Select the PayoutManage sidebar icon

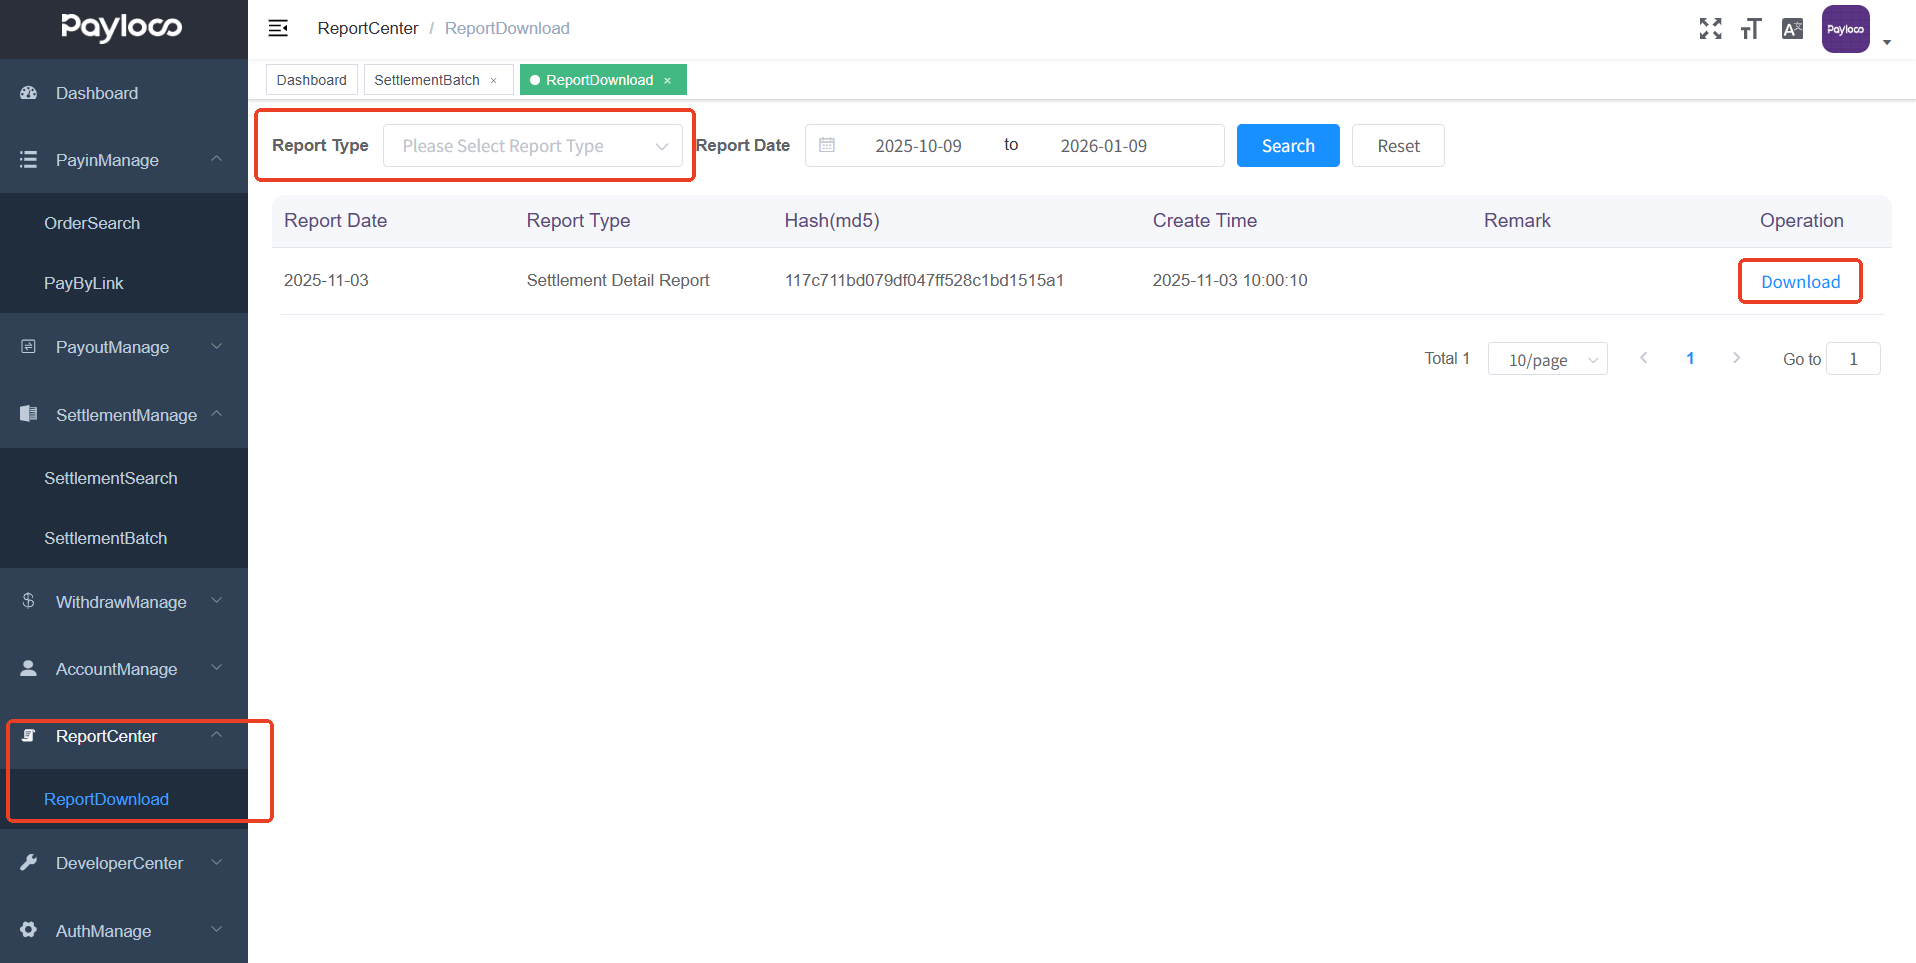coord(26,346)
